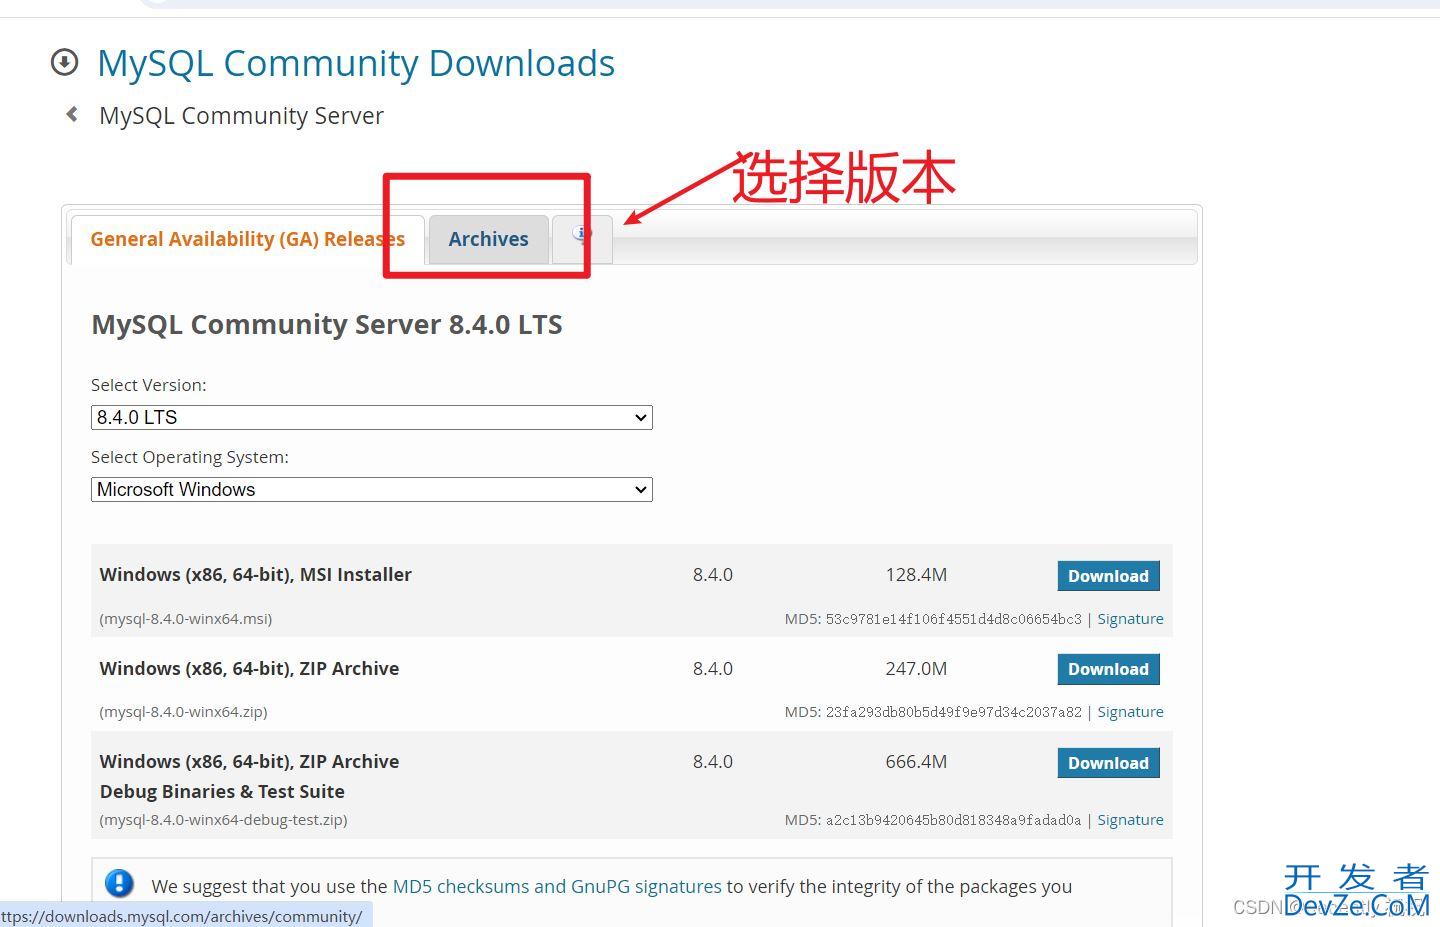Image resolution: width=1440 pixels, height=927 pixels.
Task: Click the status bar URL downloads.mysql.com/archives/community/
Action: coord(182,916)
